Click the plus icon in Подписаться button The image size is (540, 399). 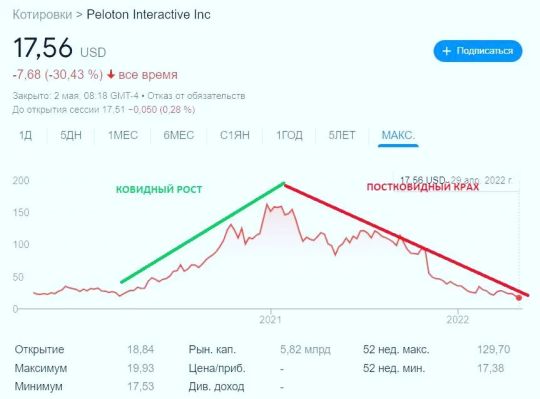click(x=446, y=51)
